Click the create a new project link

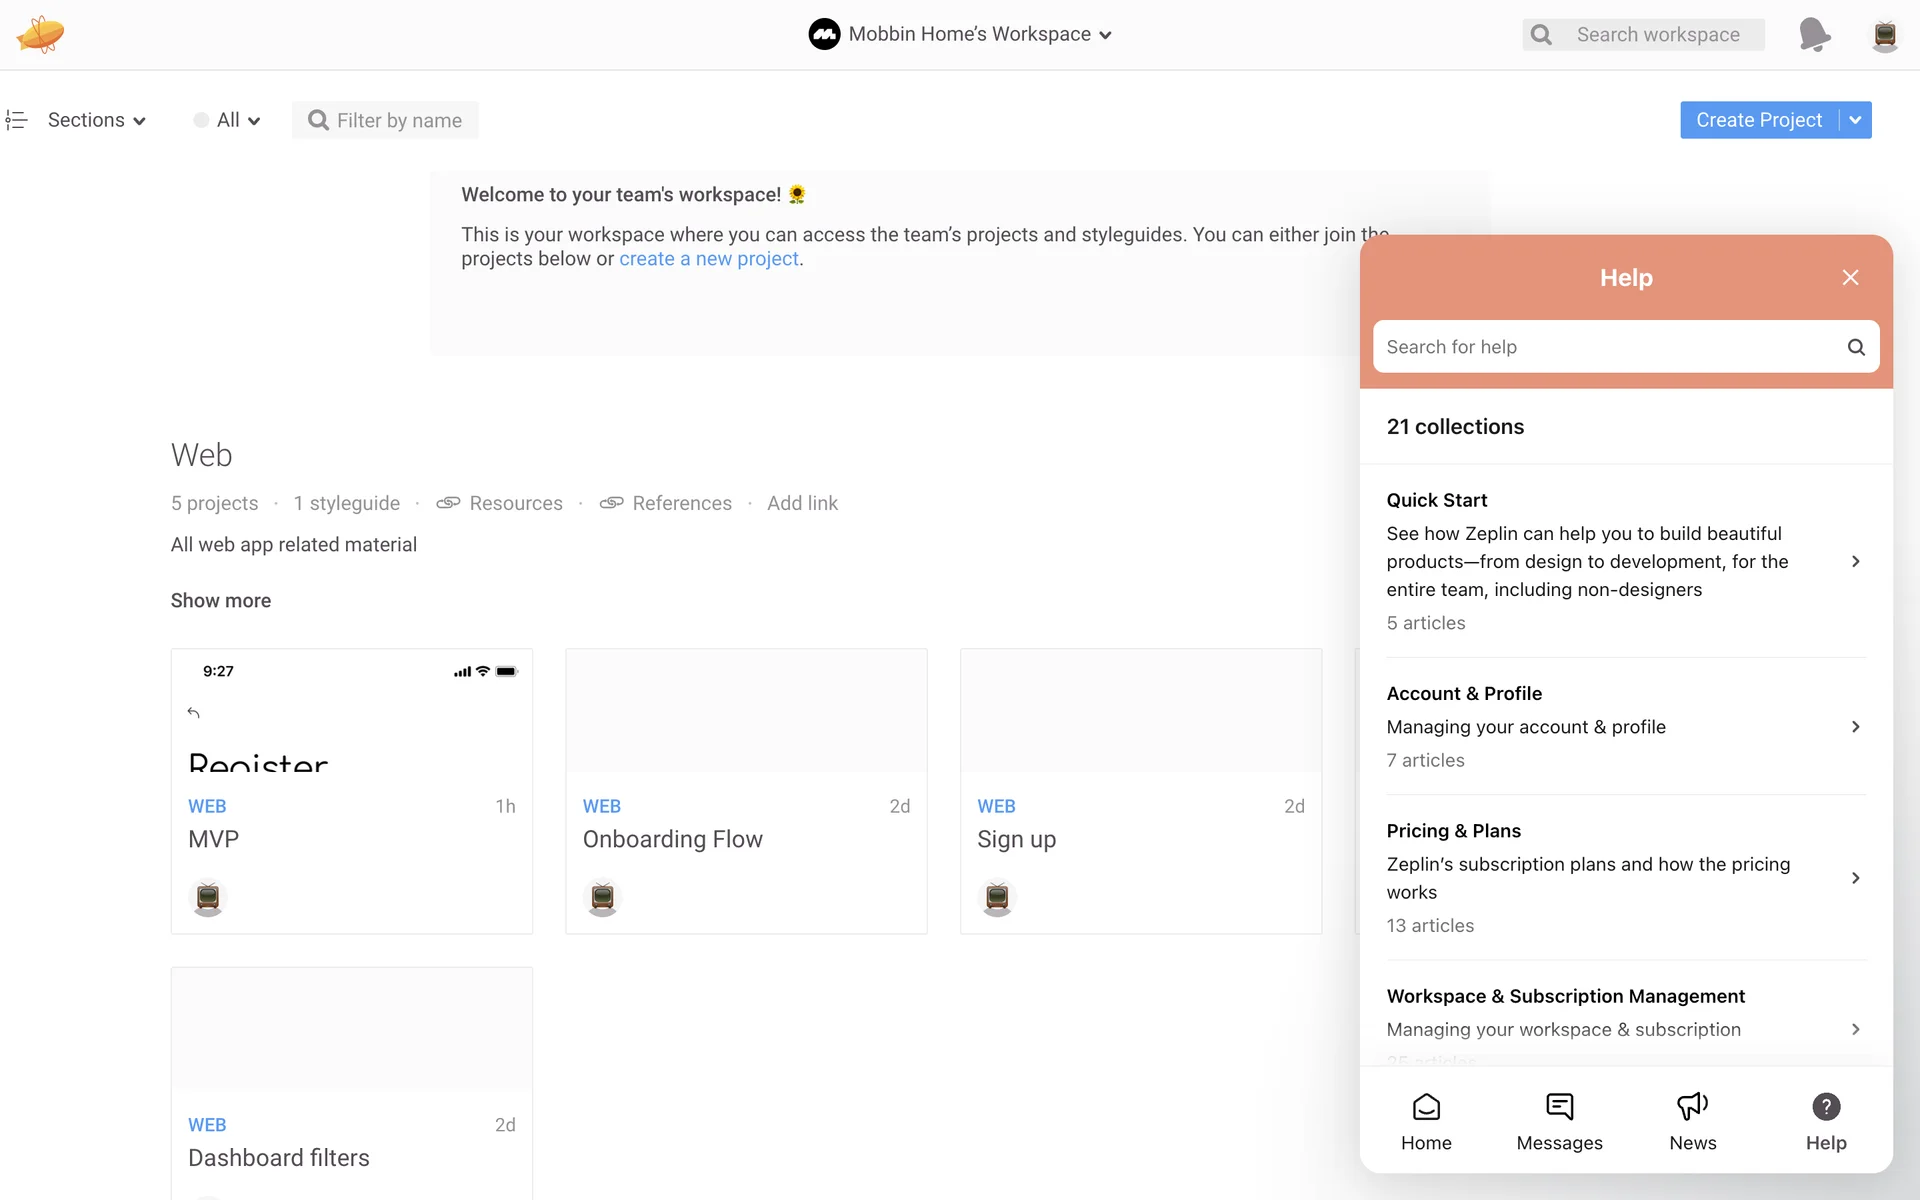pos(708,259)
